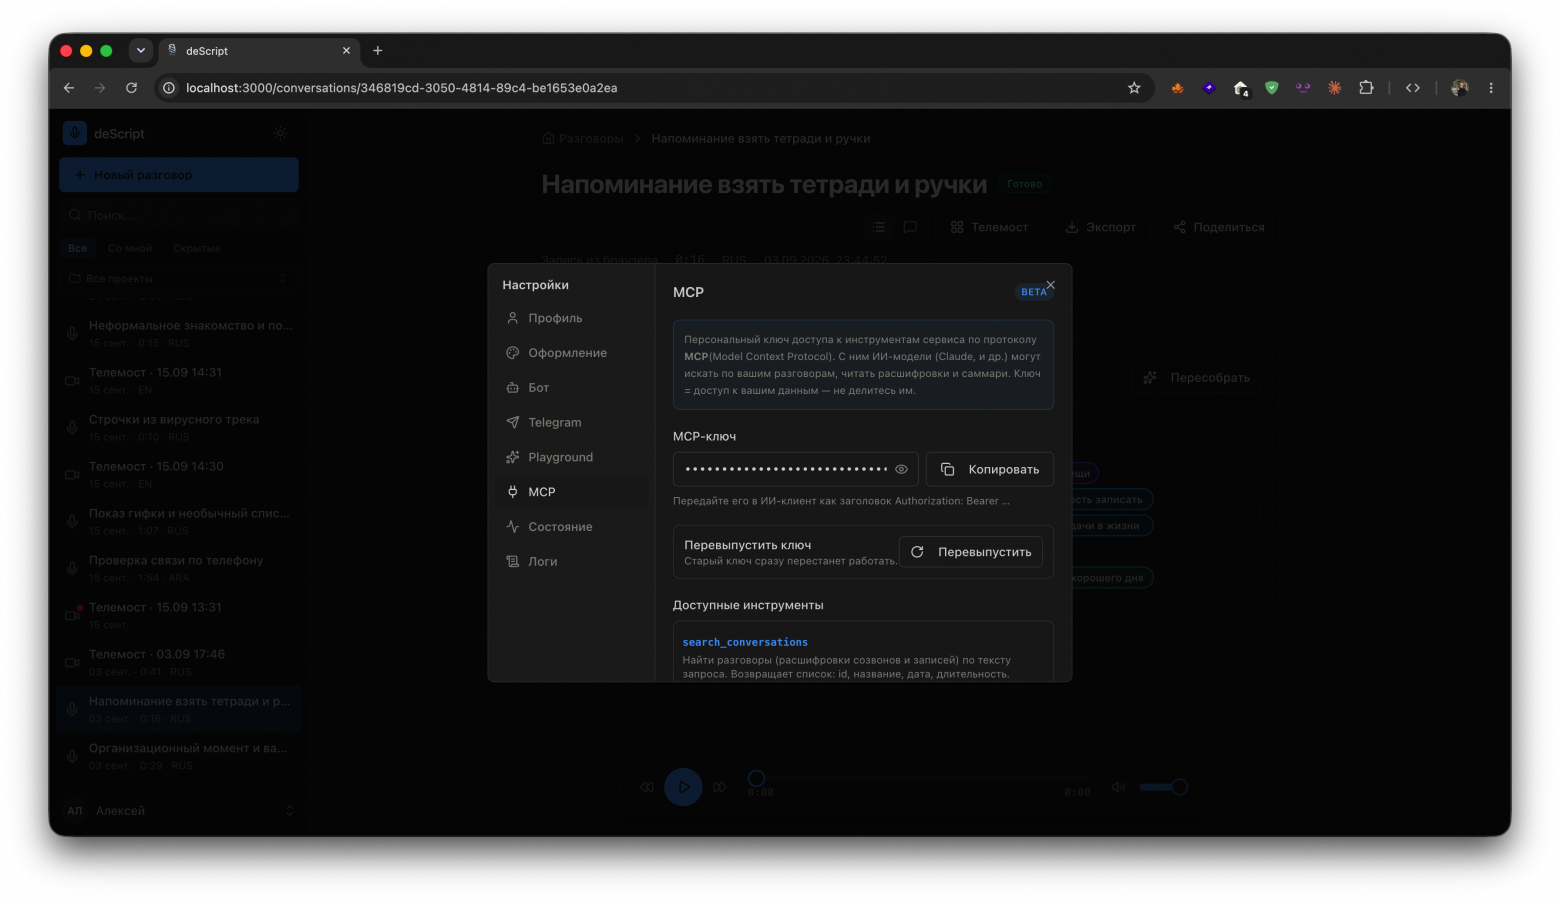The height and width of the screenshot is (901, 1560).
Task: Open Проверка связи по телефону conversation
Action: (179, 568)
